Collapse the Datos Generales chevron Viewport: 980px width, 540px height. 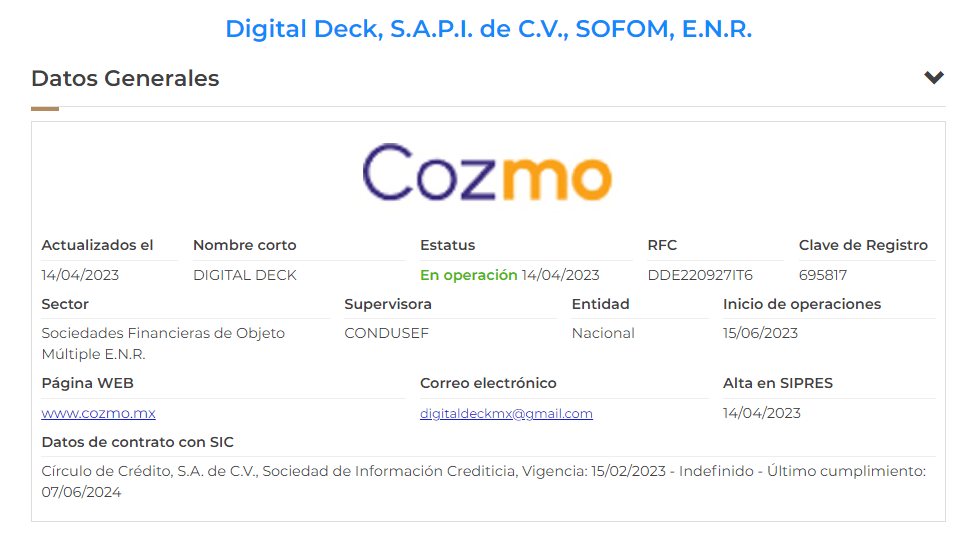click(934, 78)
